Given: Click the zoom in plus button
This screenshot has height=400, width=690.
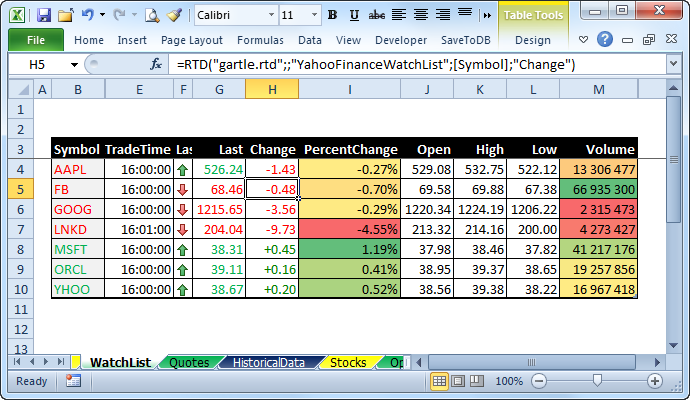Looking at the screenshot, I should coord(654,381).
